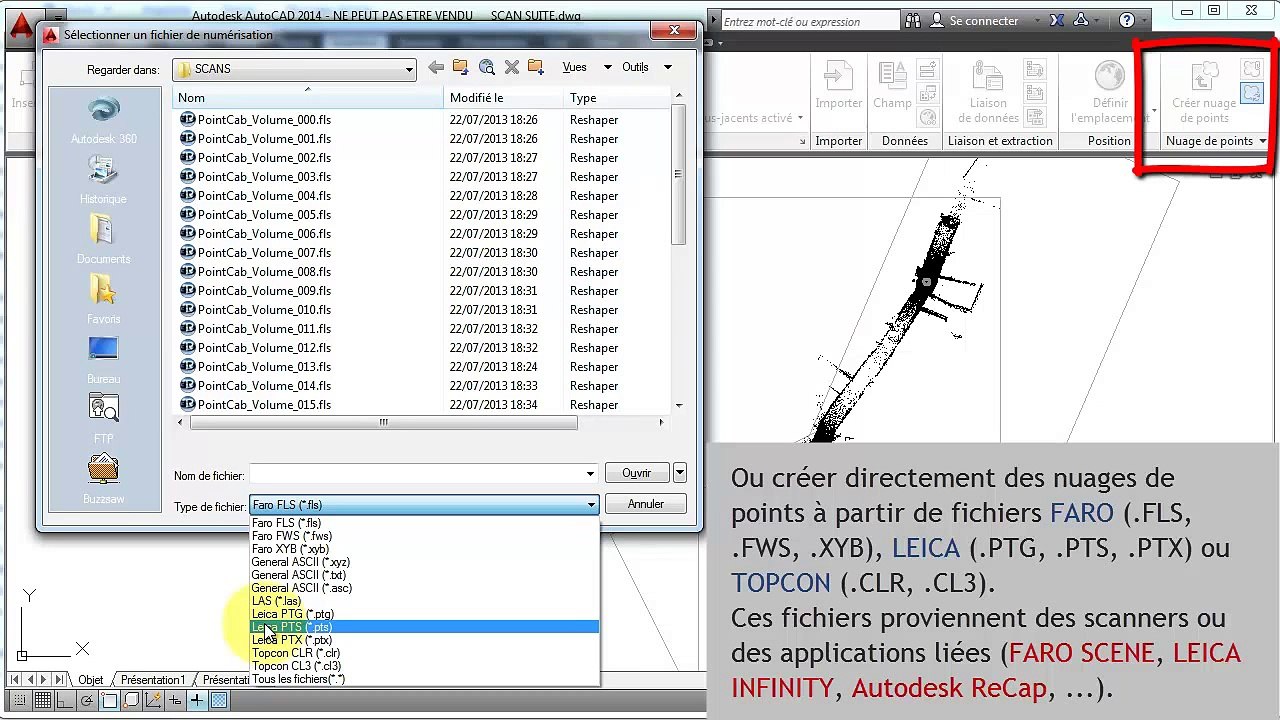Delete the selected file with the X icon

click(x=512, y=67)
